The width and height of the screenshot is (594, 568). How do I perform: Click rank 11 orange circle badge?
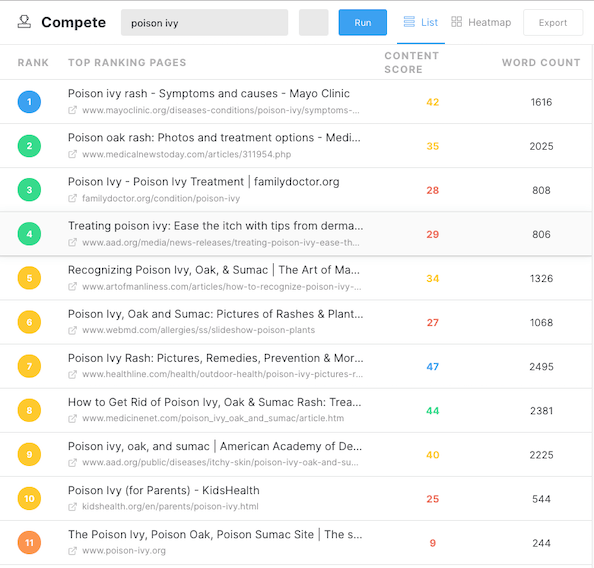(29, 543)
